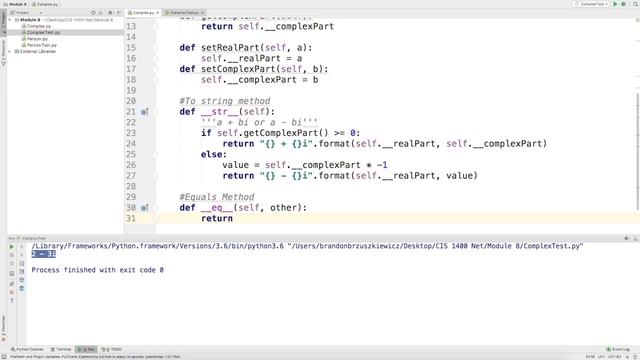Toggle tool window buttons at bottom-left corner

[x=3, y=357]
